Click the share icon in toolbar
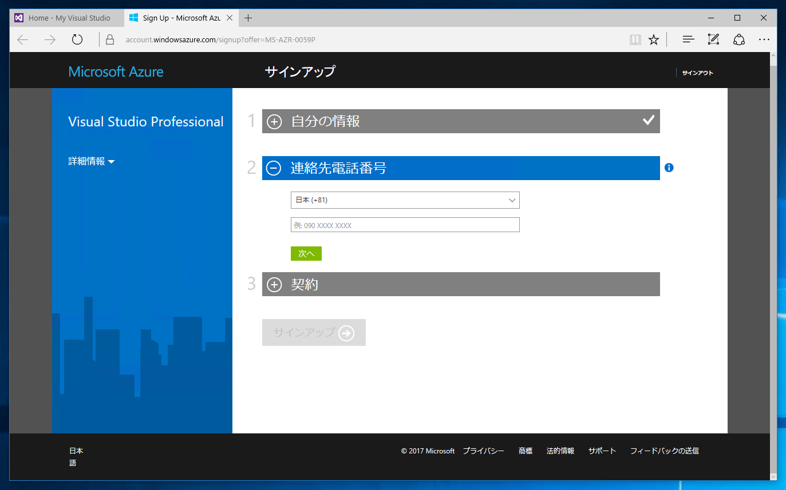The height and width of the screenshot is (490, 786). coord(739,40)
